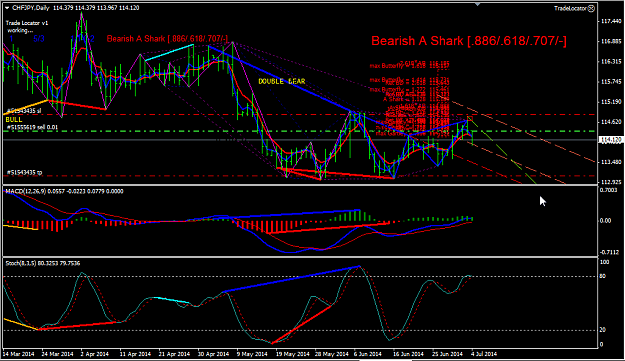Screen dimensions: 625x361
Task: Click price axis value 116.885
Action: (x=610, y=41)
